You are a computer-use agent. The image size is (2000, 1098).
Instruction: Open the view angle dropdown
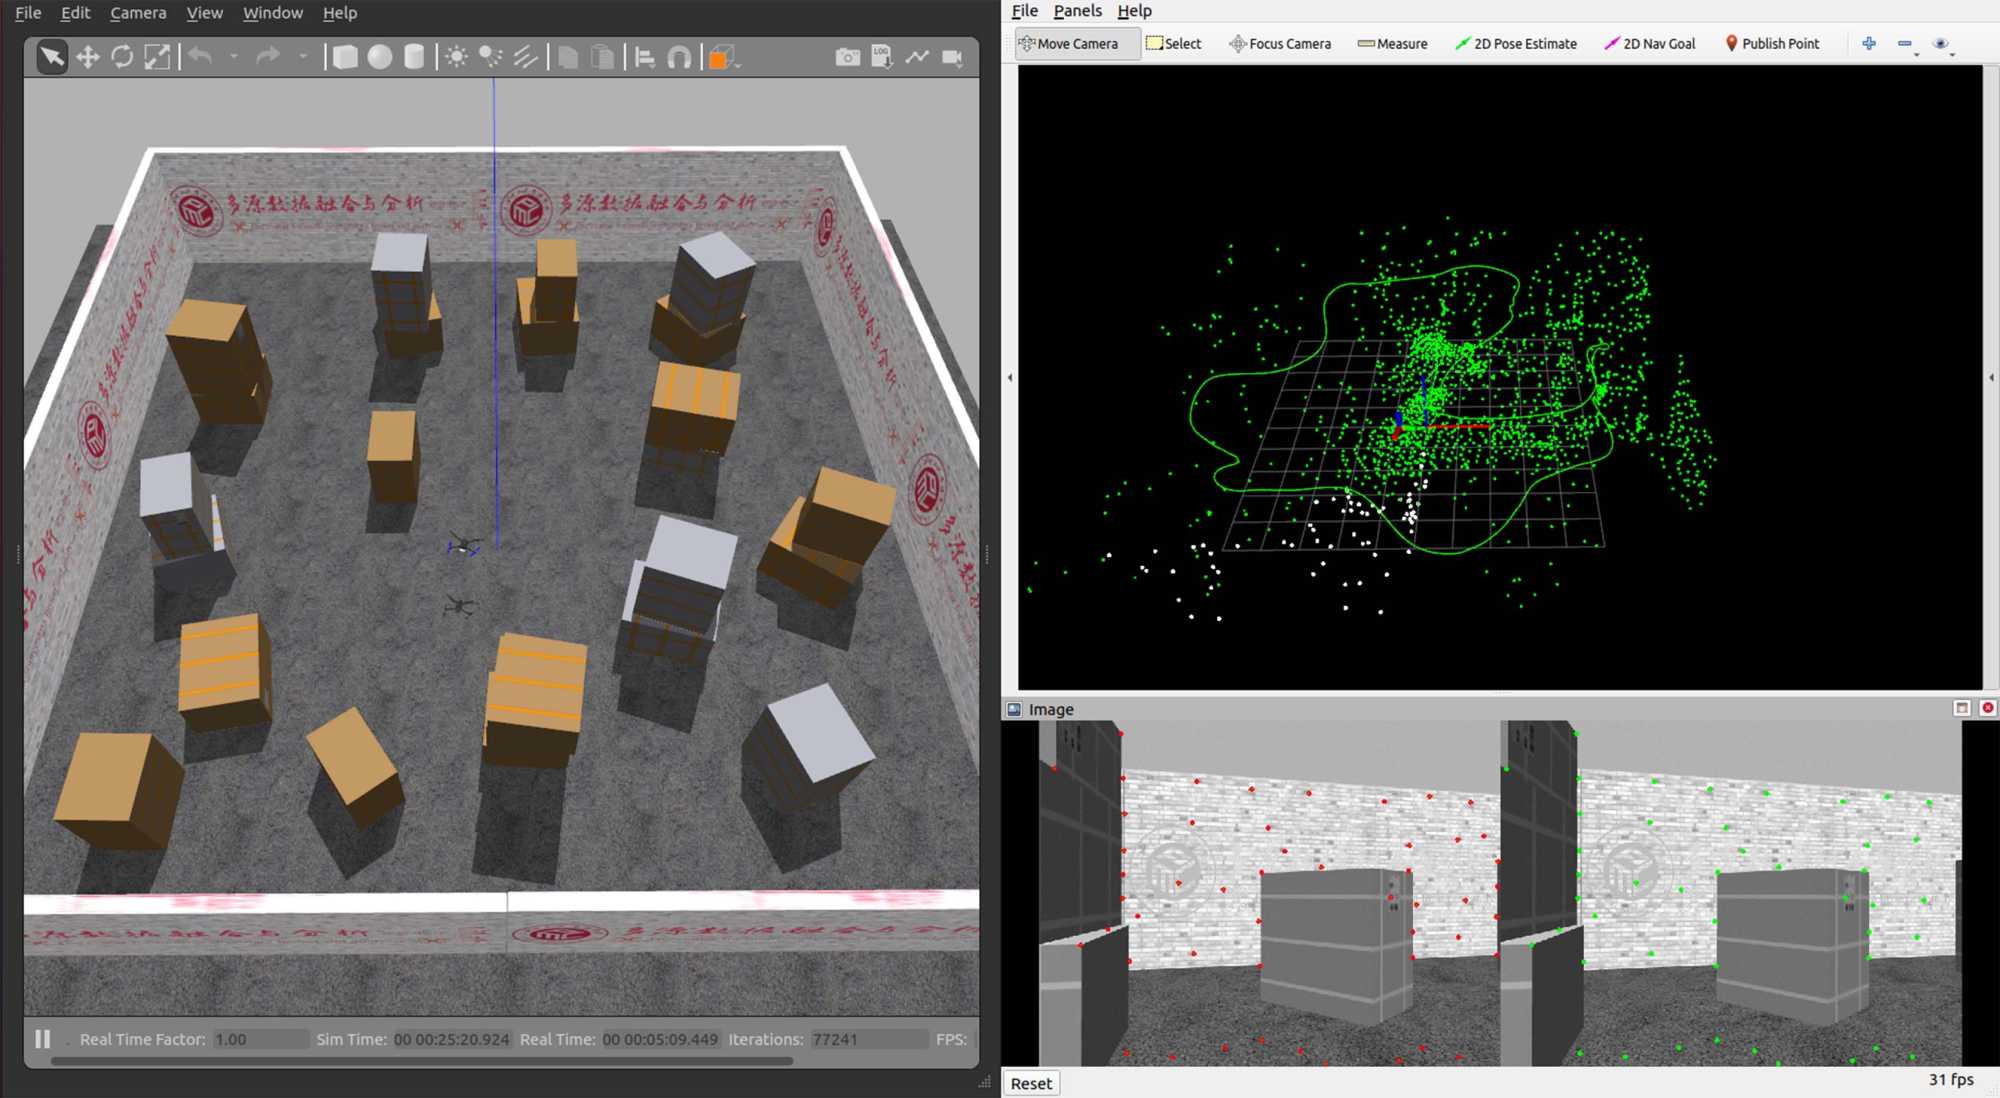coord(724,58)
